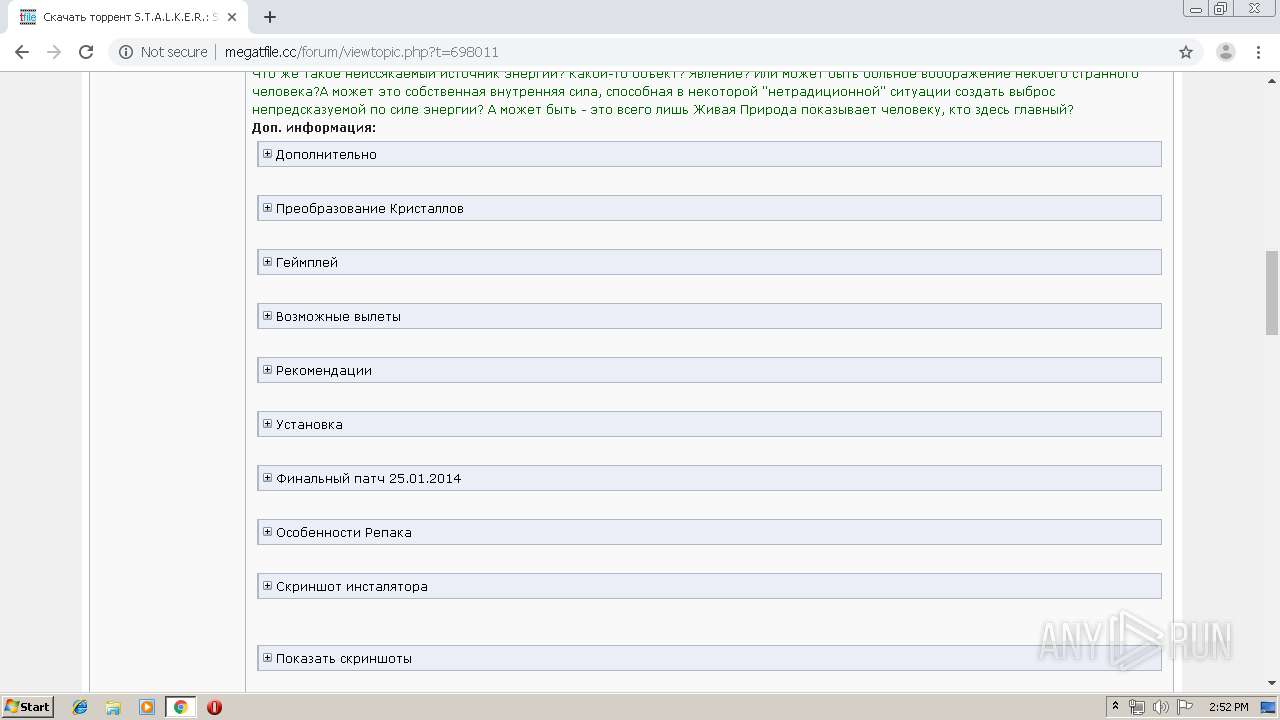Image resolution: width=1280 pixels, height=720 pixels.
Task: Click the Доп. информация heading
Action: pos(314,127)
